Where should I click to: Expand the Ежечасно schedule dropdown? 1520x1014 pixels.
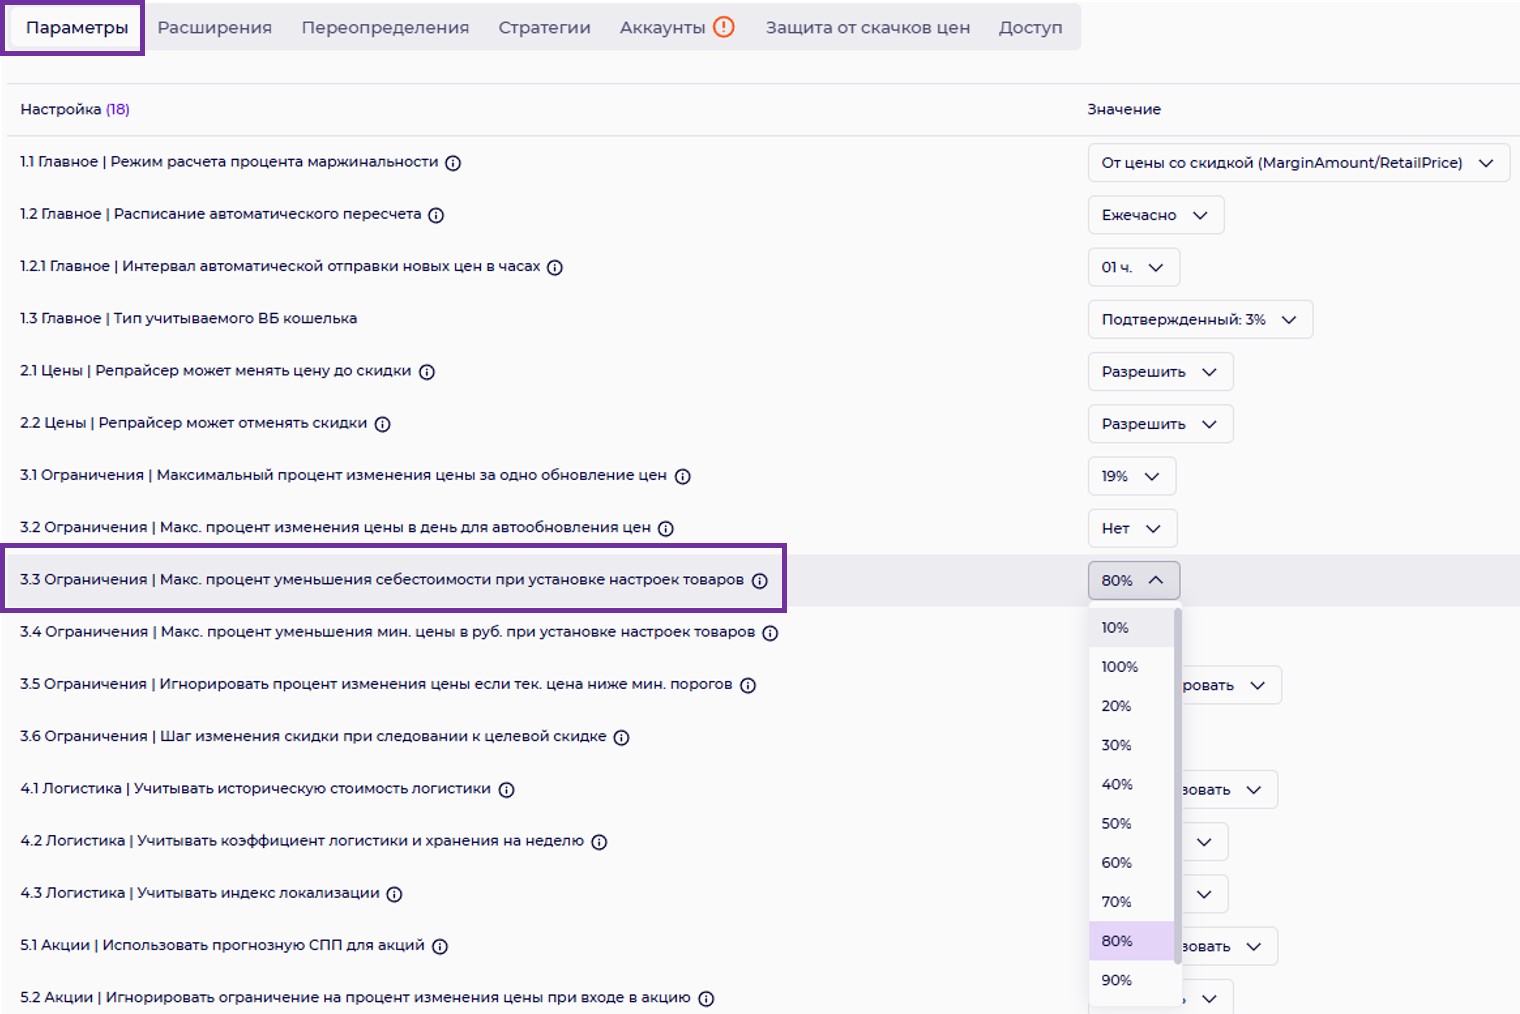point(1155,215)
